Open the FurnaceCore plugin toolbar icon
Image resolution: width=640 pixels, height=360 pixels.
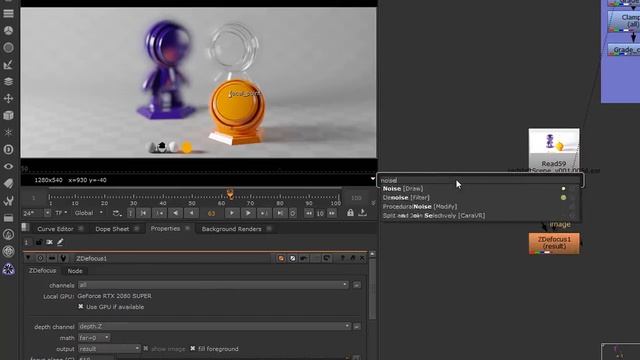8,234
